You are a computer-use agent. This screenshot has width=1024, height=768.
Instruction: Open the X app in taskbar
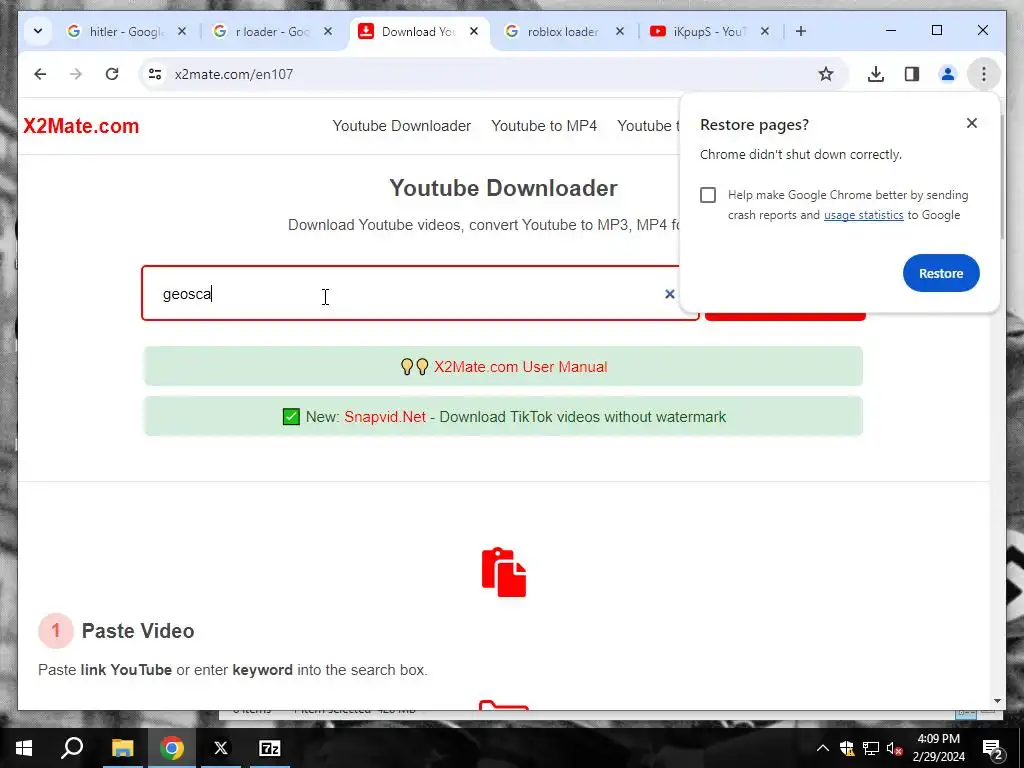[x=221, y=748]
